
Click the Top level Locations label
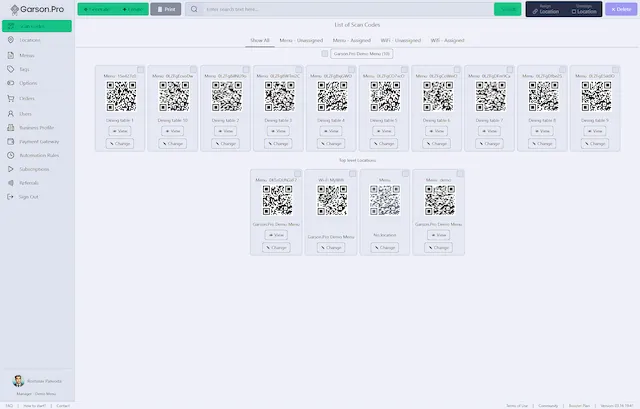[358, 160]
